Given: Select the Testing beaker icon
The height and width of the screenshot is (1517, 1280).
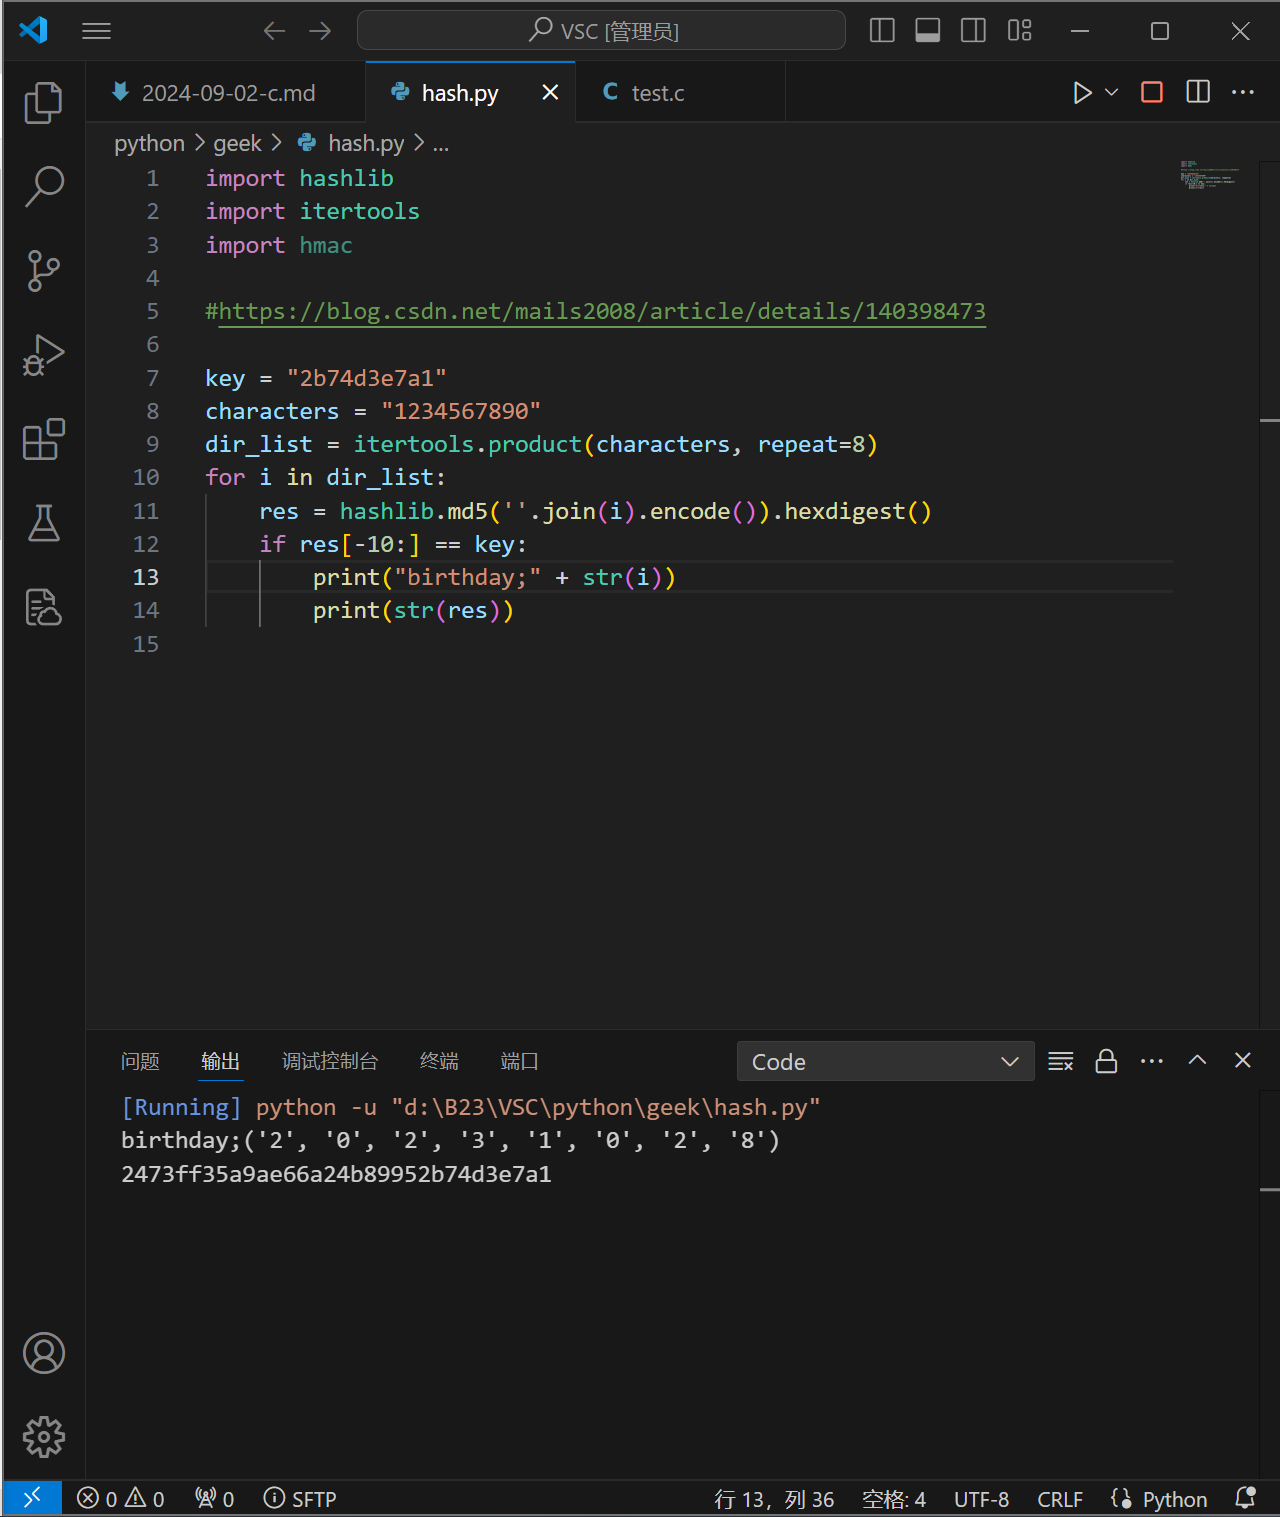Looking at the screenshot, I should (43, 523).
